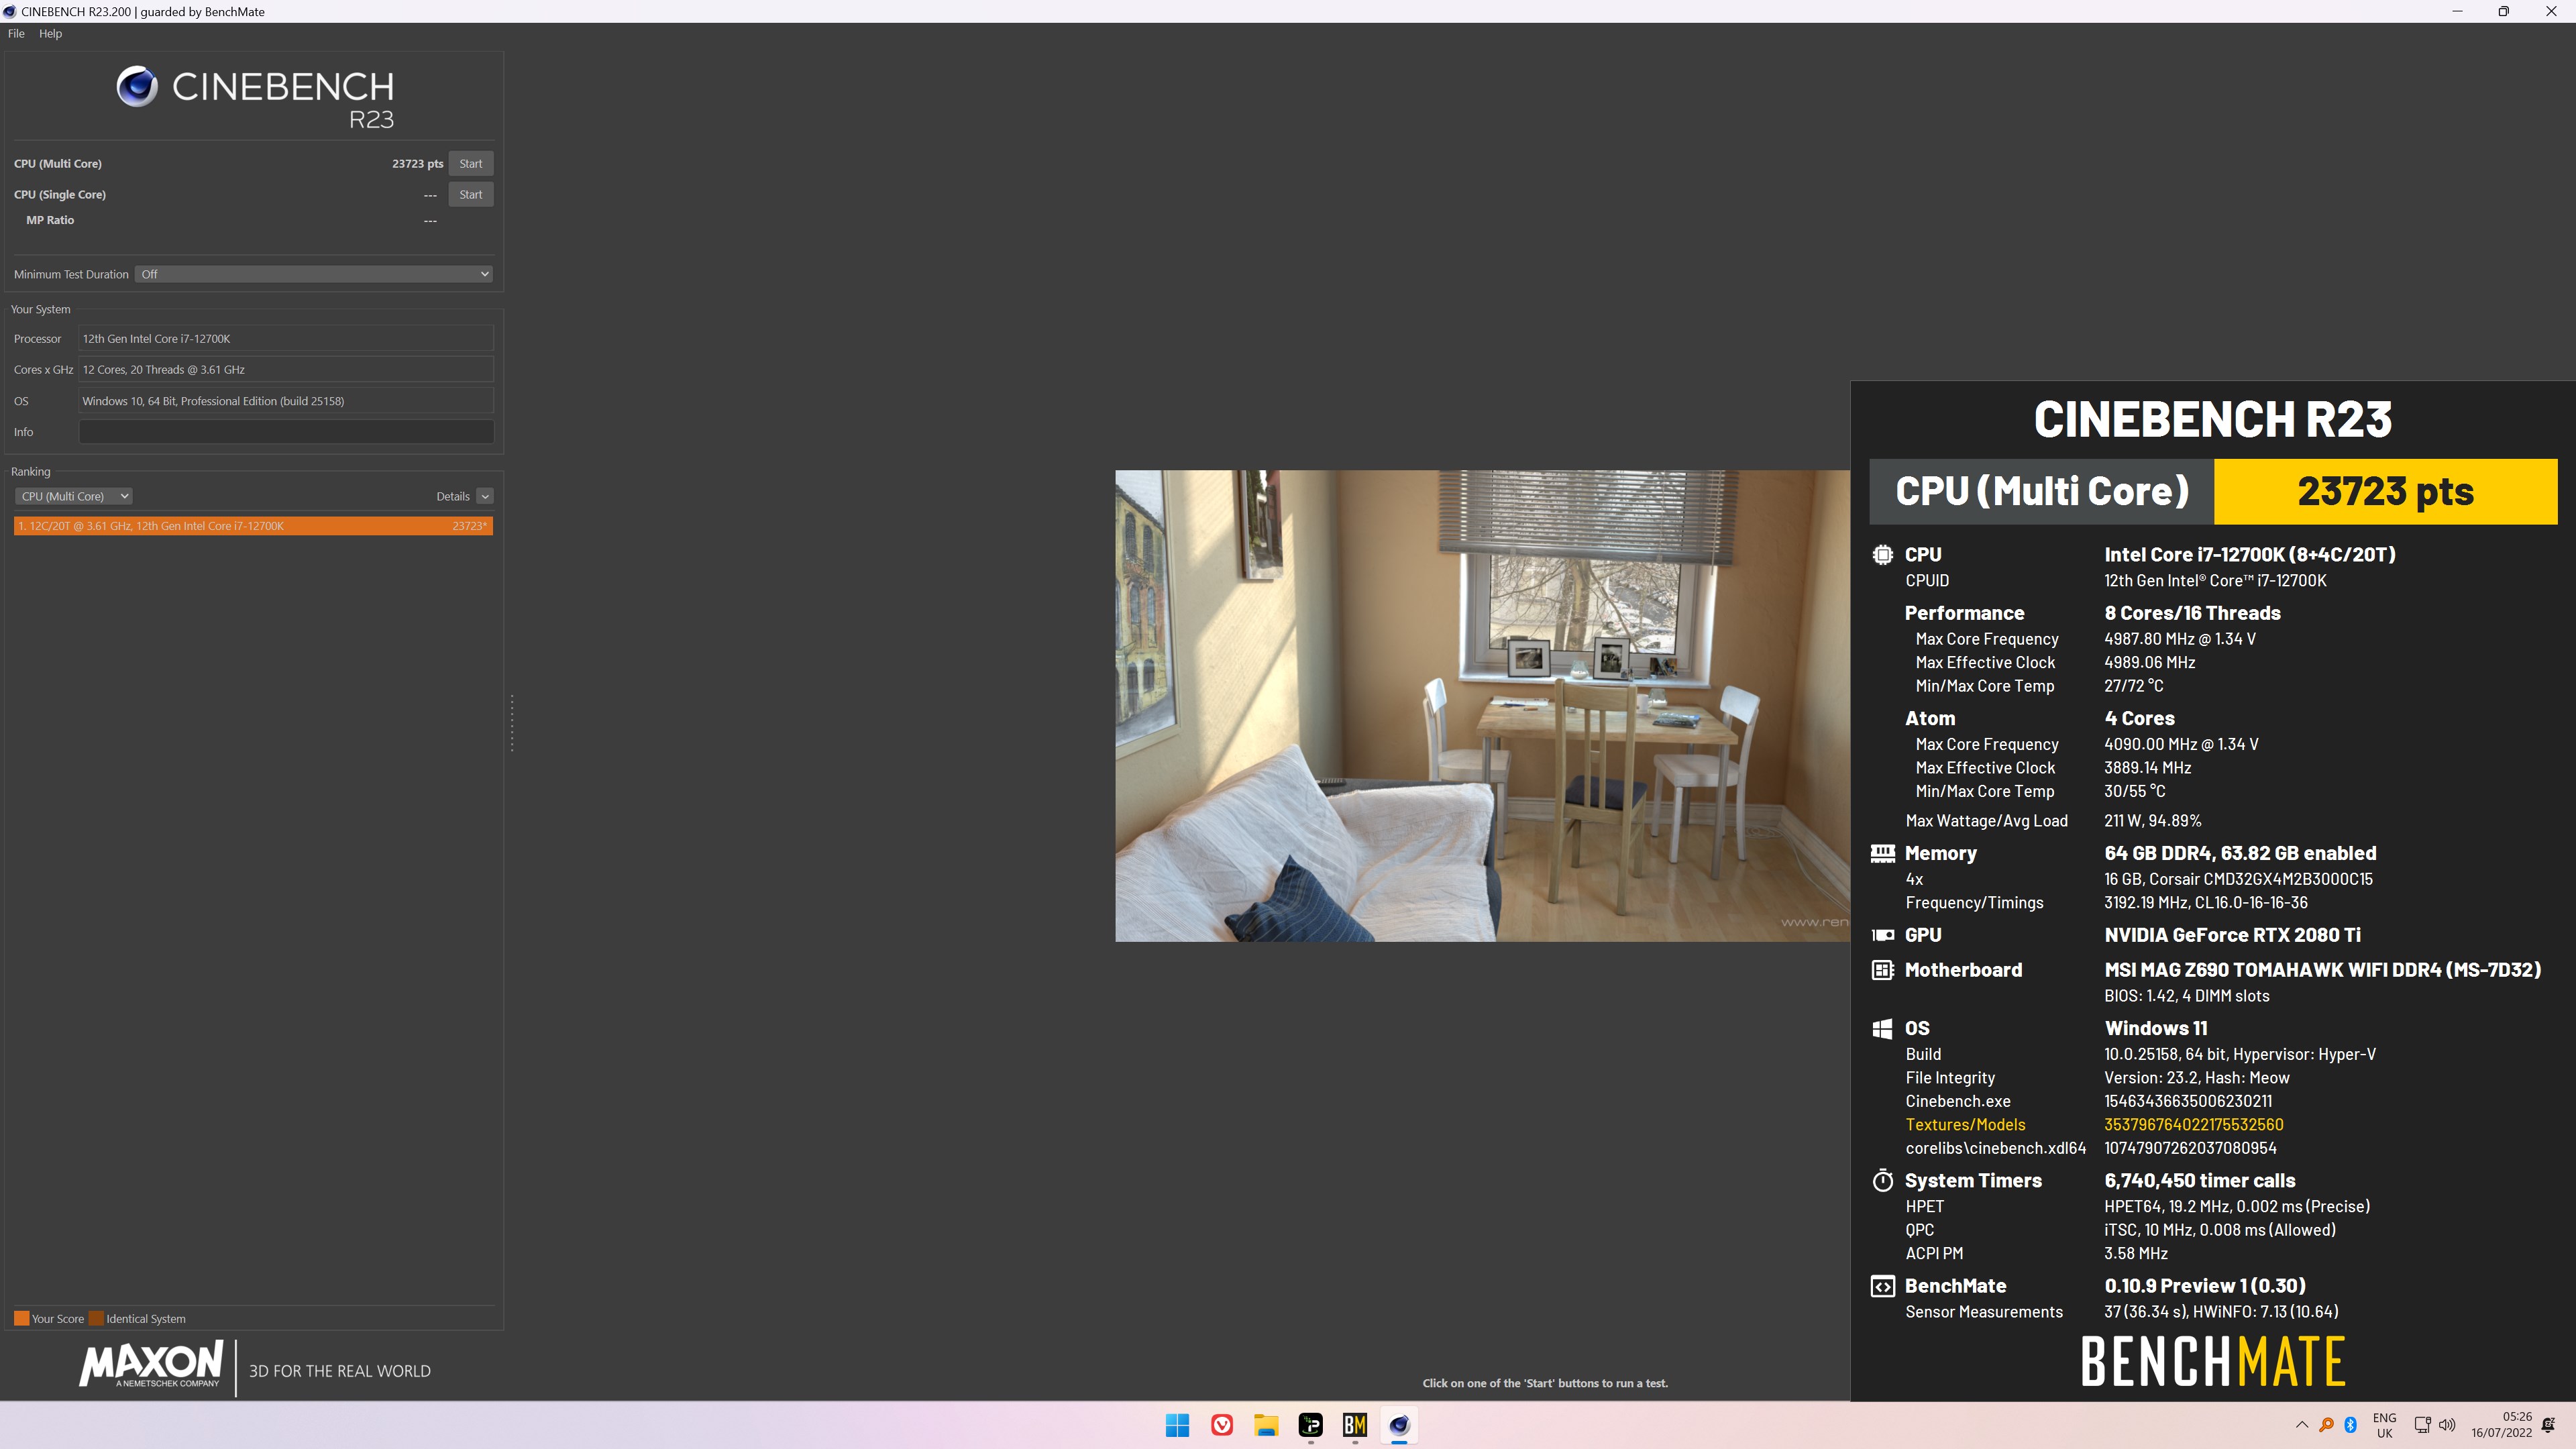This screenshot has width=2576, height=1449.
Task: Click the CPU chip icon in BenchMate panel
Action: click(x=1882, y=554)
